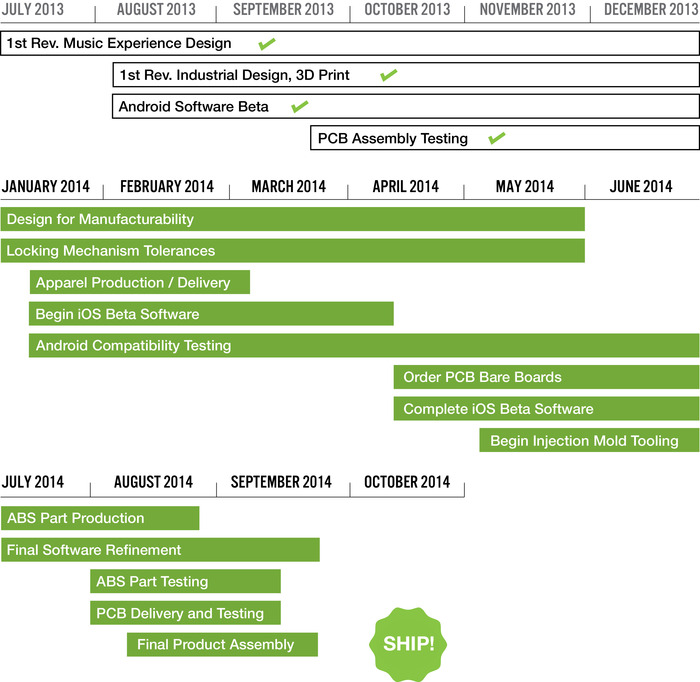
Task: Select the 1st Rev. Music Experience Design bar
Action: (x=350, y=43)
